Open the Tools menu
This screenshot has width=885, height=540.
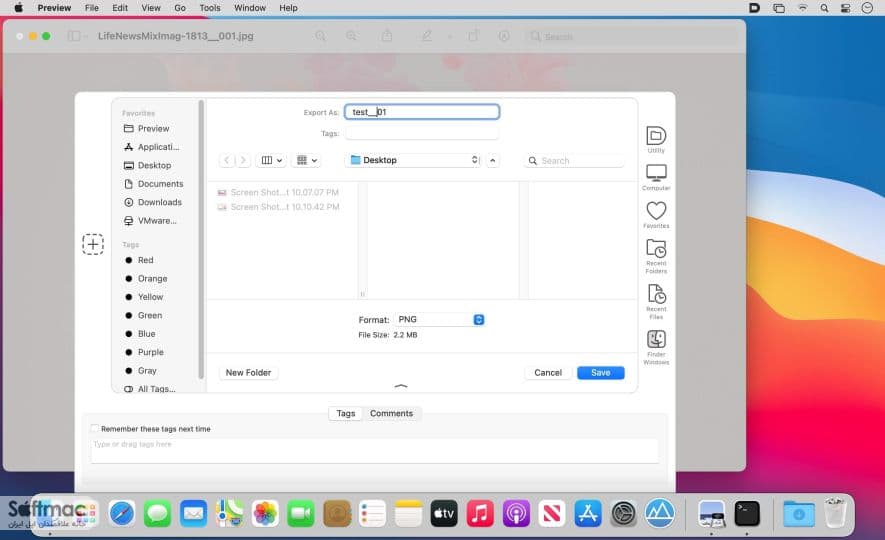pyautogui.click(x=209, y=8)
